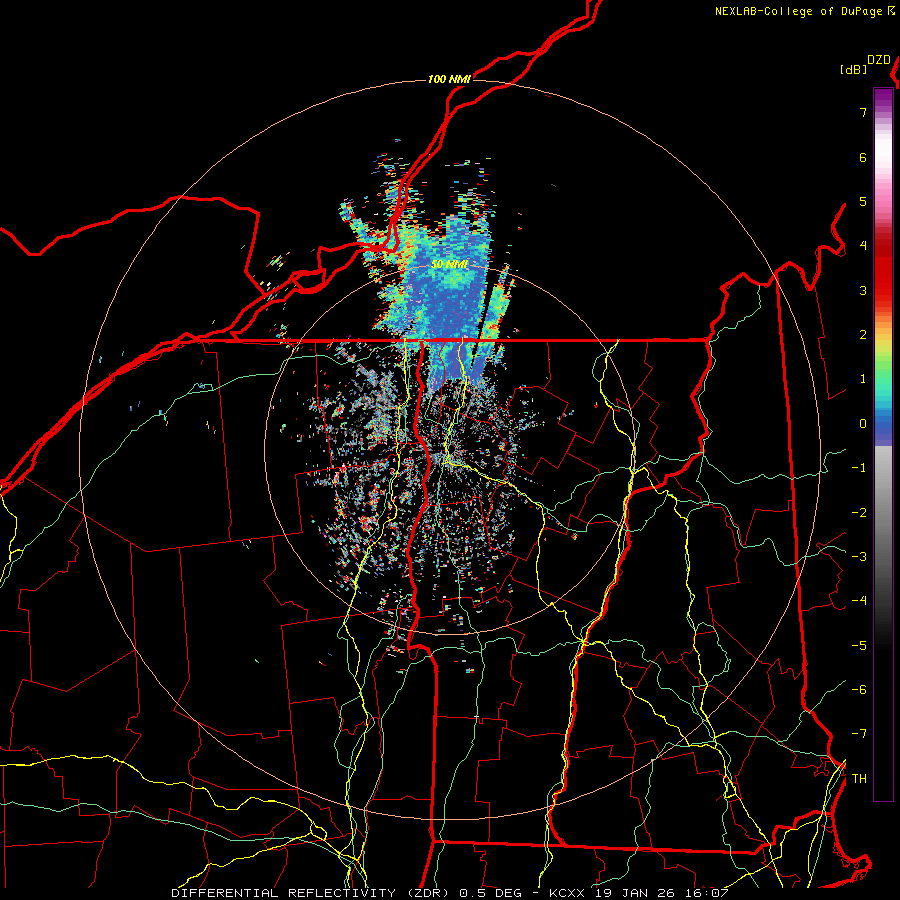The width and height of the screenshot is (900, 900).
Task: Click the 4 dB value on the color scale
Action: pyautogui.click(x=863, y=246)
